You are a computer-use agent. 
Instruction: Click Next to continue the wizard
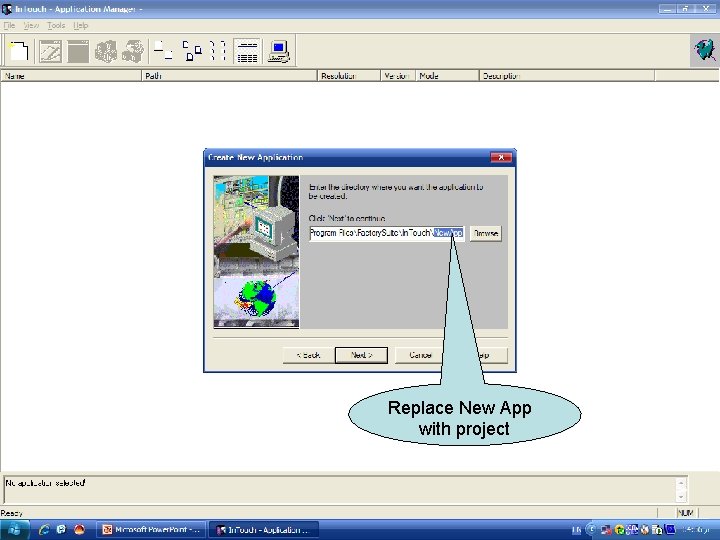361,355
